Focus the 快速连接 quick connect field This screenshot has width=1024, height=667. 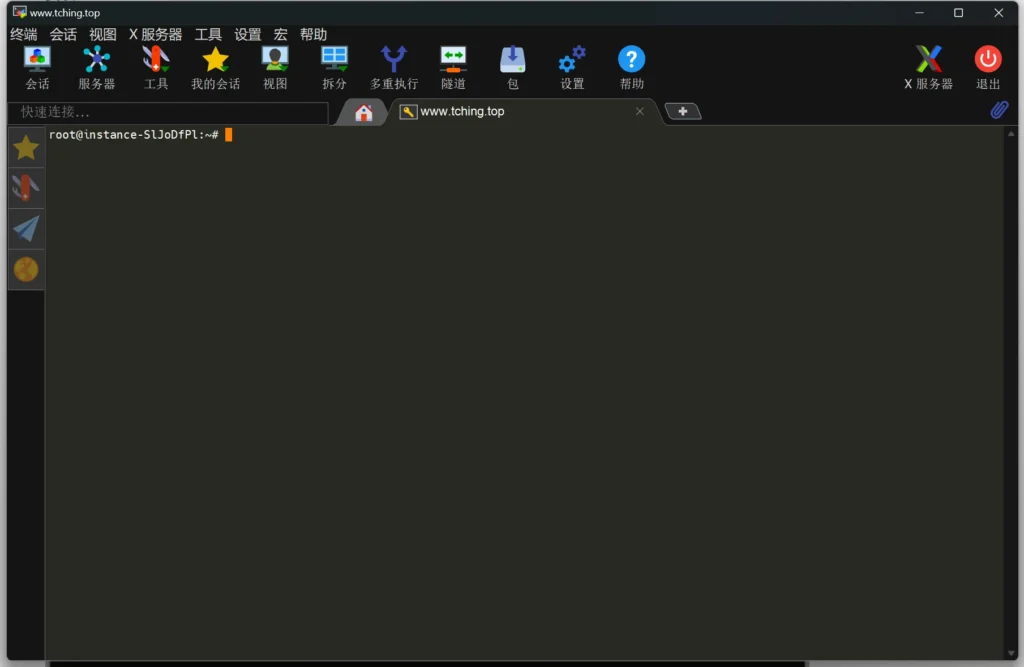tap(168, 112)
